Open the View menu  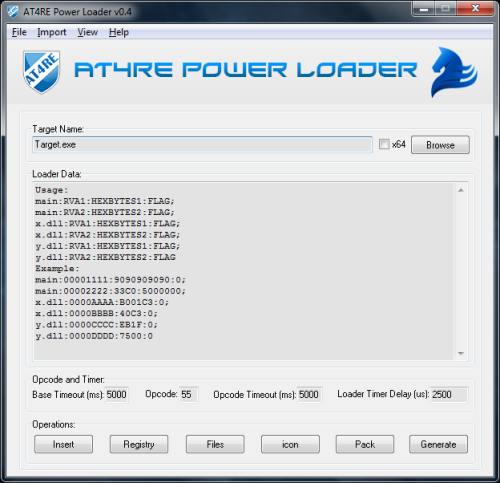pos(87,32)
